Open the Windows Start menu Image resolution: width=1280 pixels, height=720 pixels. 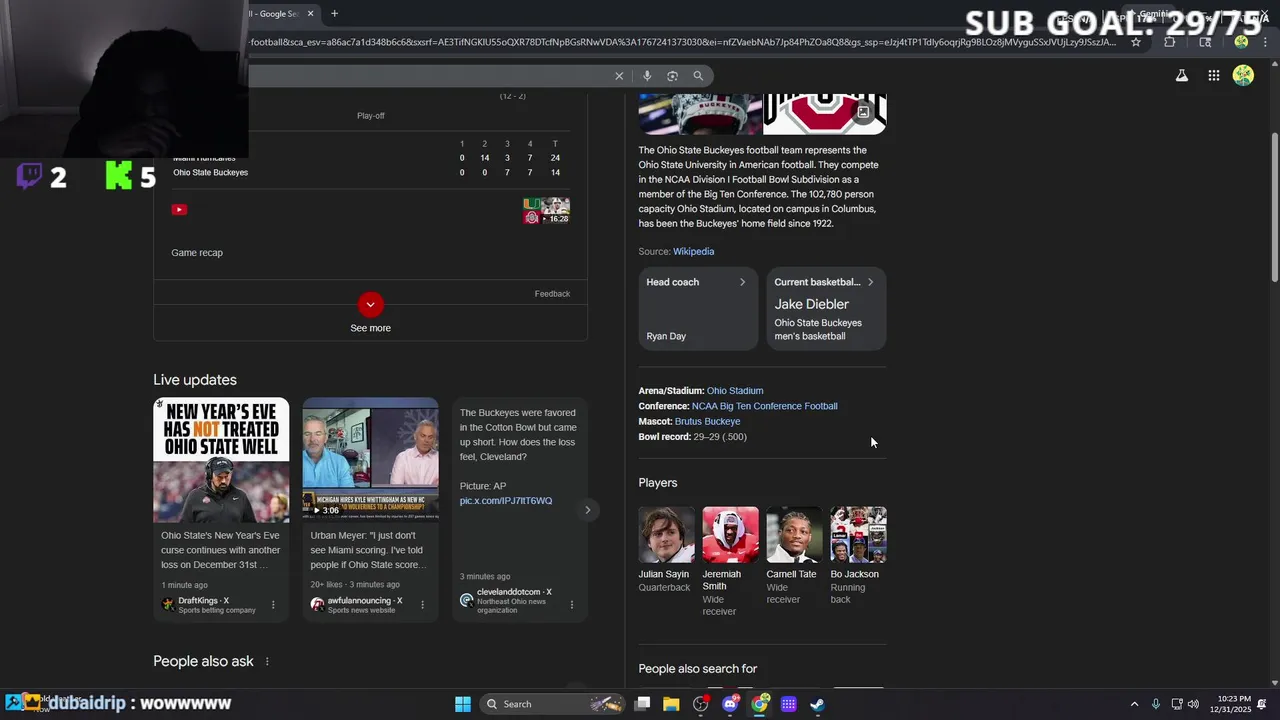tap(463, 704)
